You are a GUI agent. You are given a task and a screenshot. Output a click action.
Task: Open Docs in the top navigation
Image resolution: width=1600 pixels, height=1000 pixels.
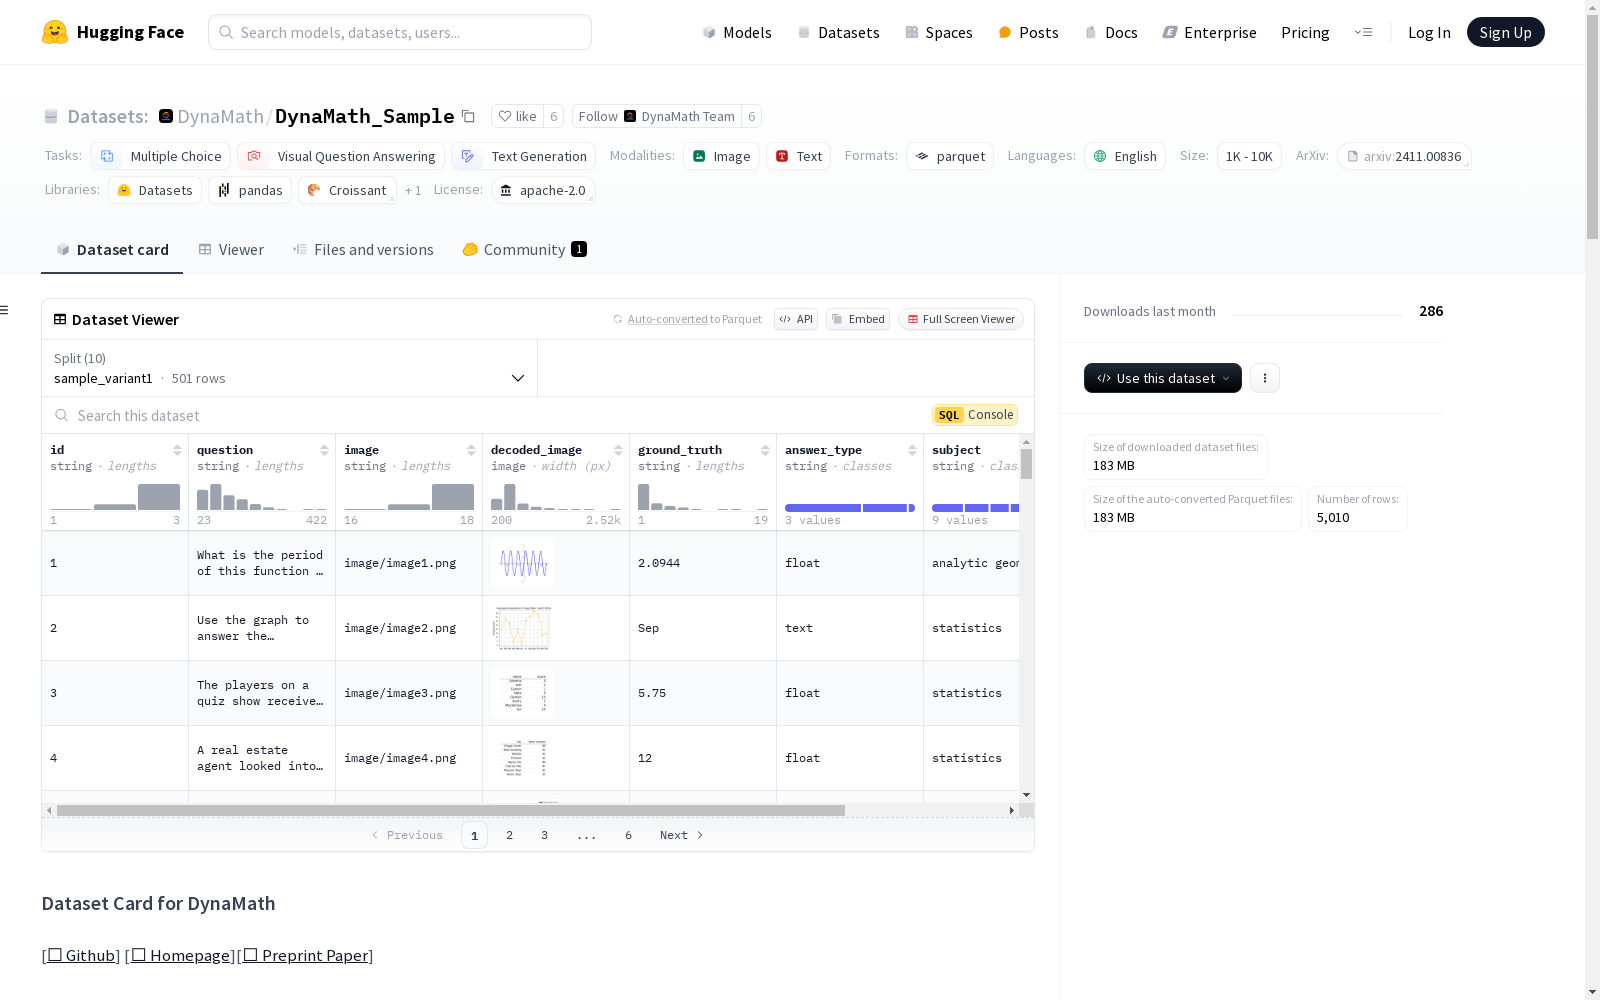pyautogui.click(x=1111, y=32)
